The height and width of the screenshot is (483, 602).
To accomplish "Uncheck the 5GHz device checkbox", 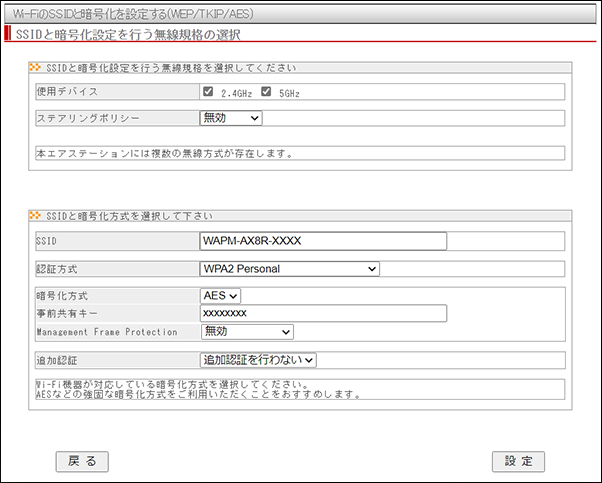I will pos(266,92).
